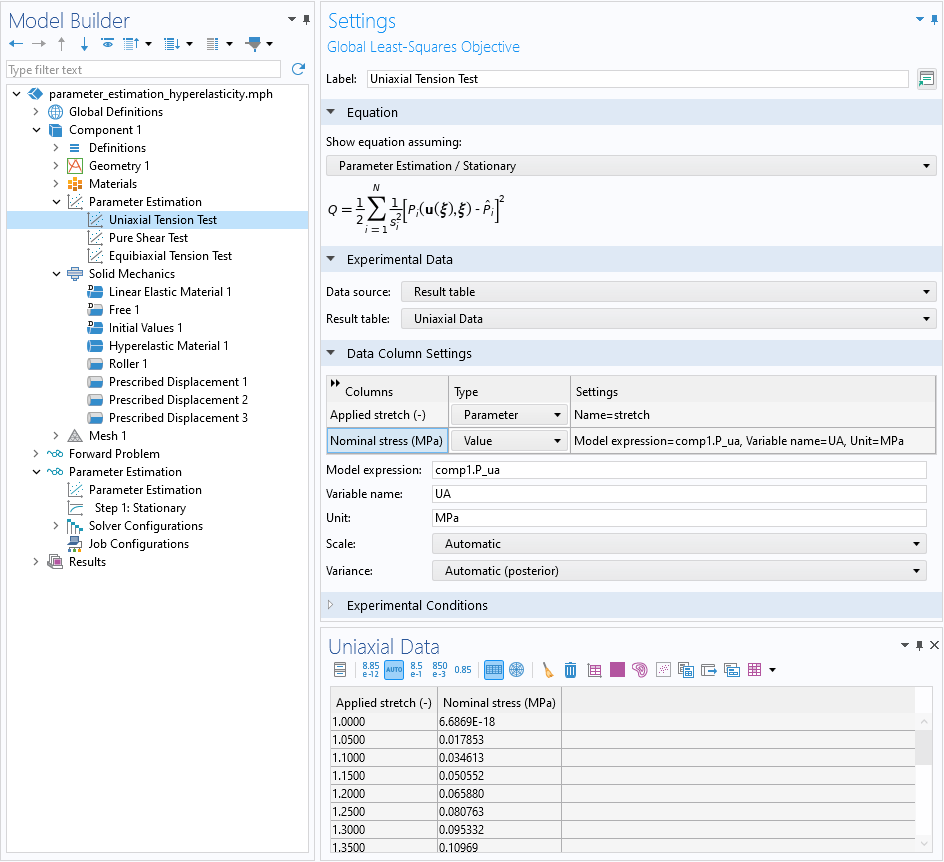944x862 pixels.
Task: Toggle the AUTO notation button
Action: pos(394,669)
